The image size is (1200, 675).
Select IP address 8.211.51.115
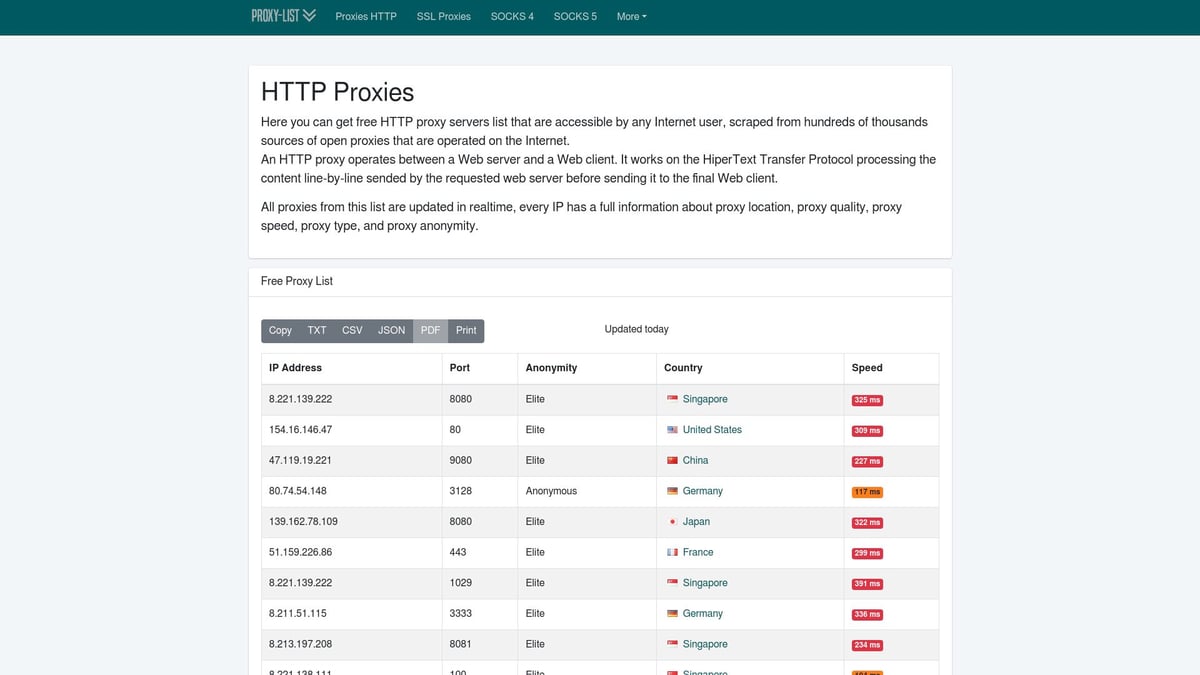(298, 614)
